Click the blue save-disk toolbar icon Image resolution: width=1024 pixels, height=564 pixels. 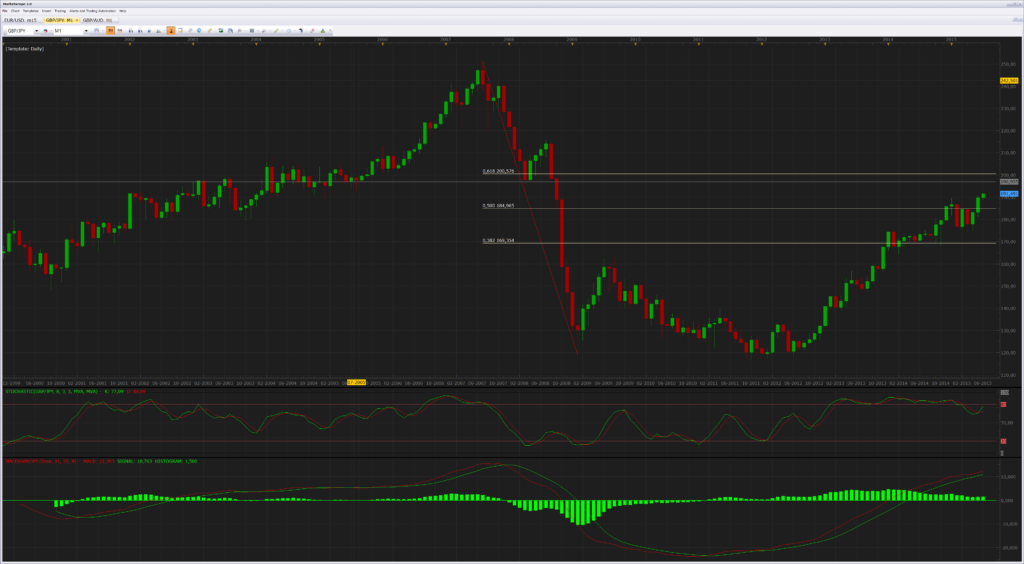click(x=230, y=31)
